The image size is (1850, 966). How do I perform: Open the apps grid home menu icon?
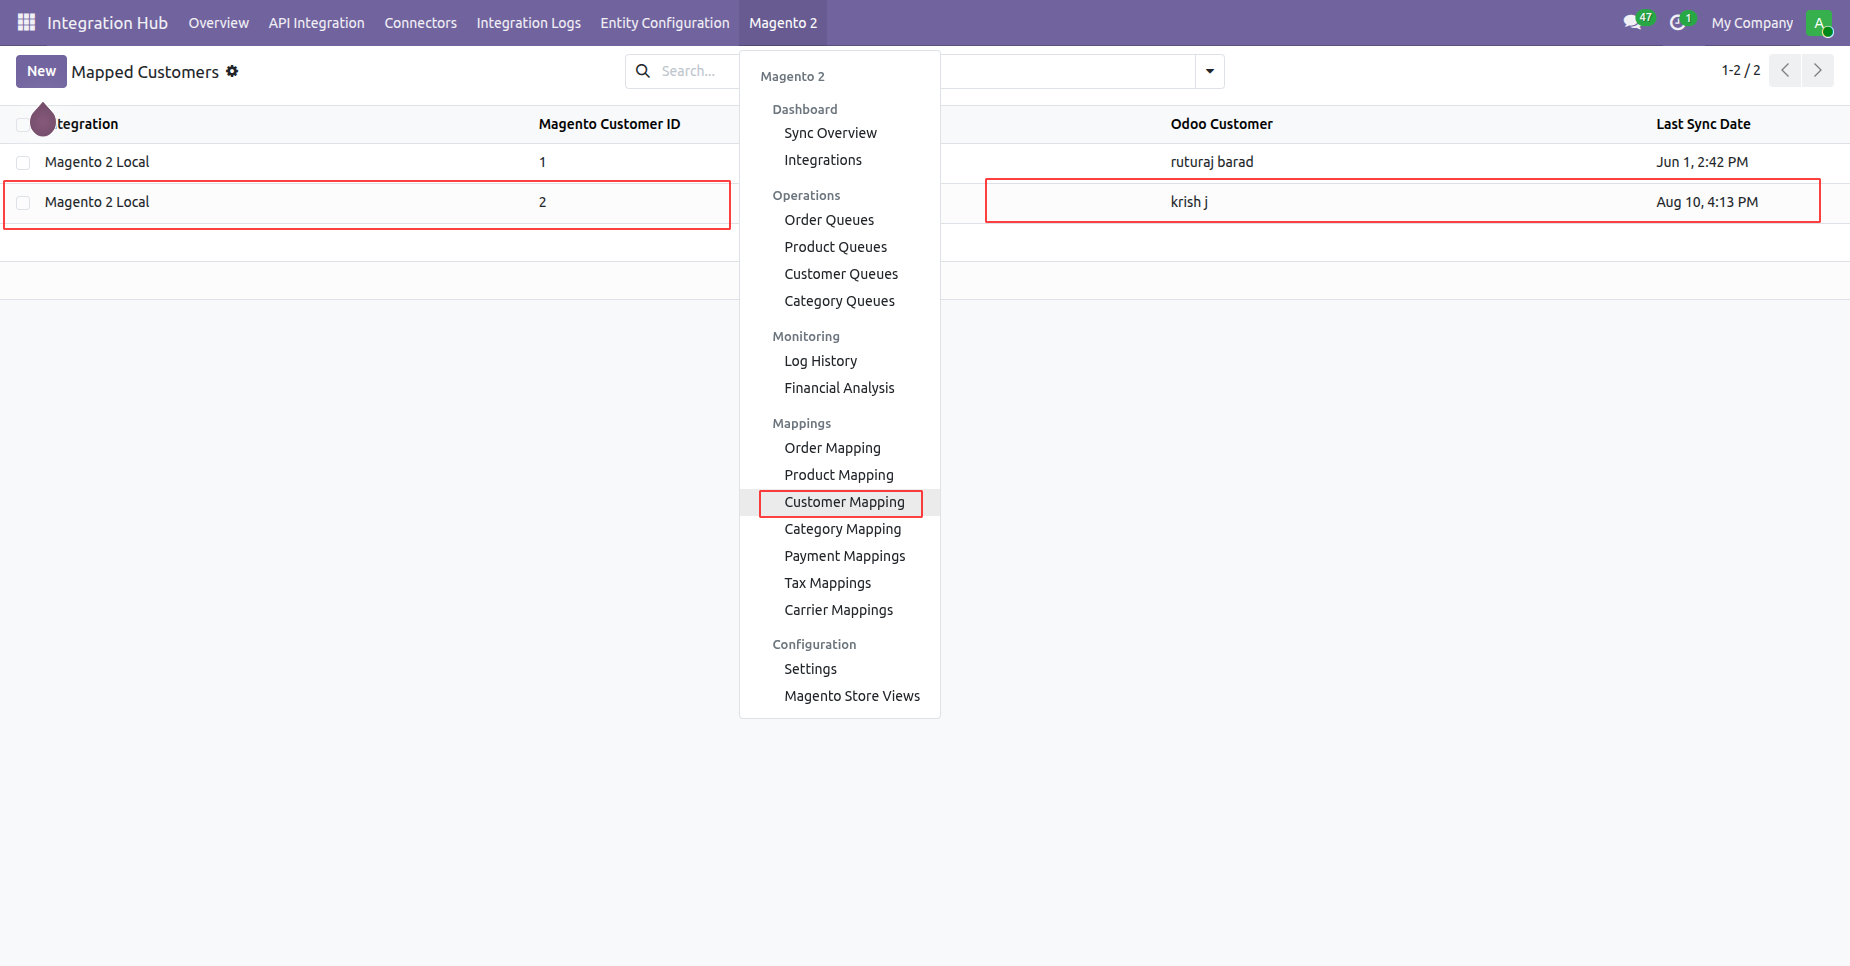pos(26,22)
